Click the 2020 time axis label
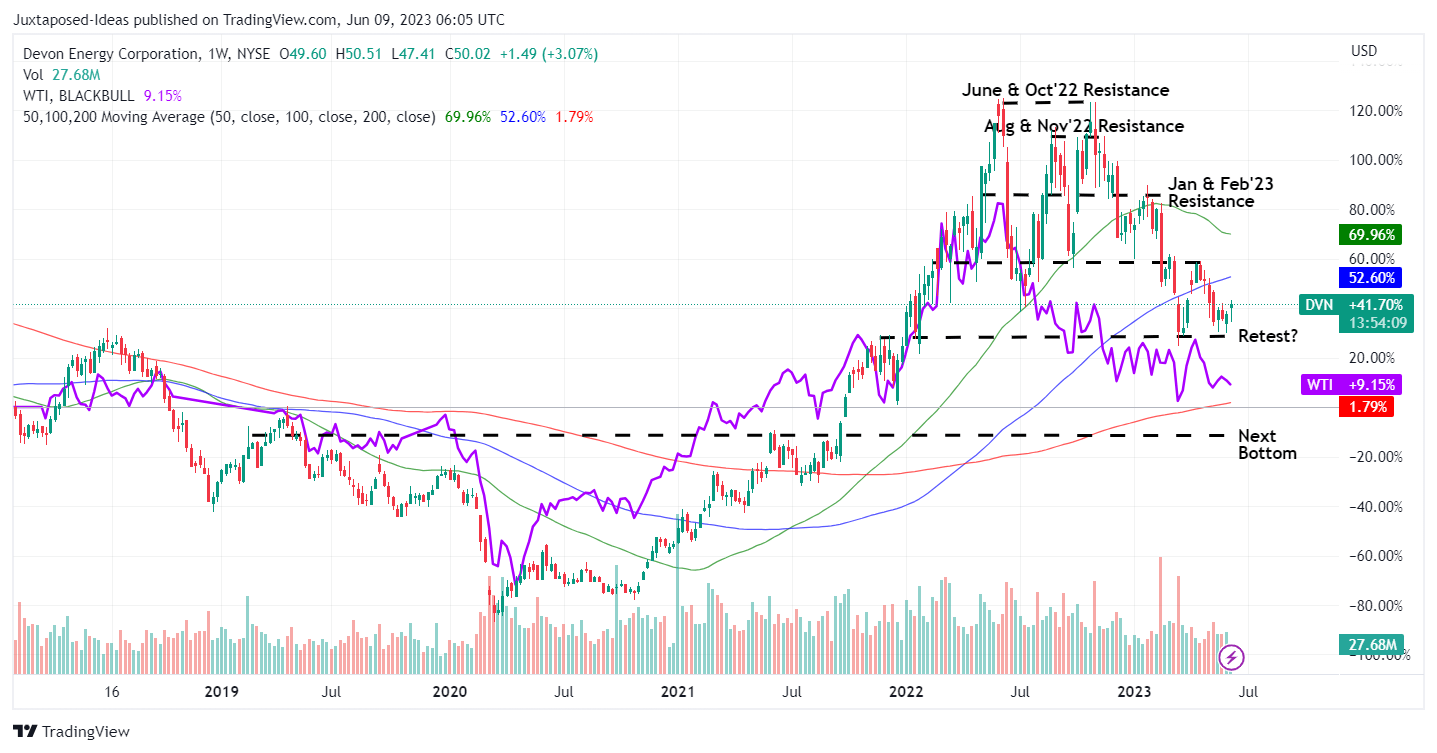The image size is (1437, 753). click(449, 691)
